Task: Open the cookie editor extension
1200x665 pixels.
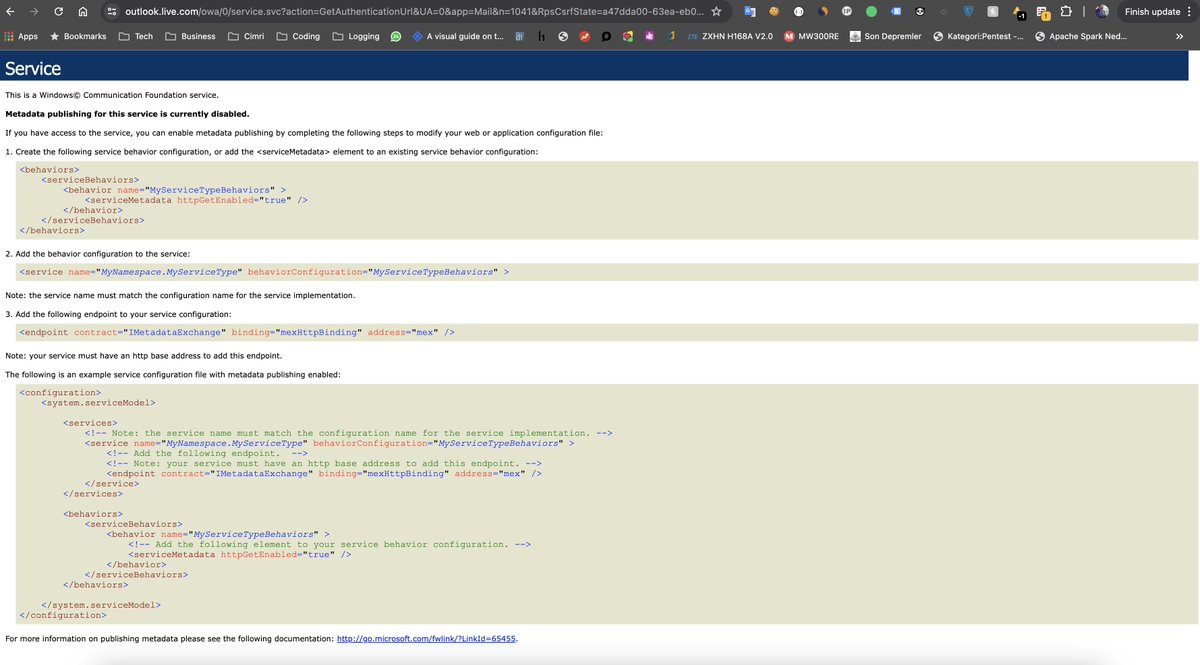Action: click(774, 11)
